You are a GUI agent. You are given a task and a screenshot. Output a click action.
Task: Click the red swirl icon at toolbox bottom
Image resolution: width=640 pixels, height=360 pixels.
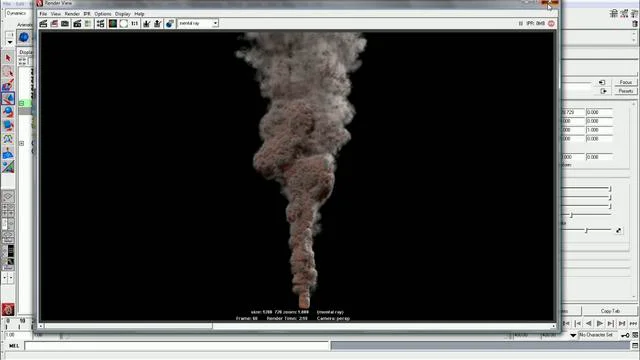point(8,309)
